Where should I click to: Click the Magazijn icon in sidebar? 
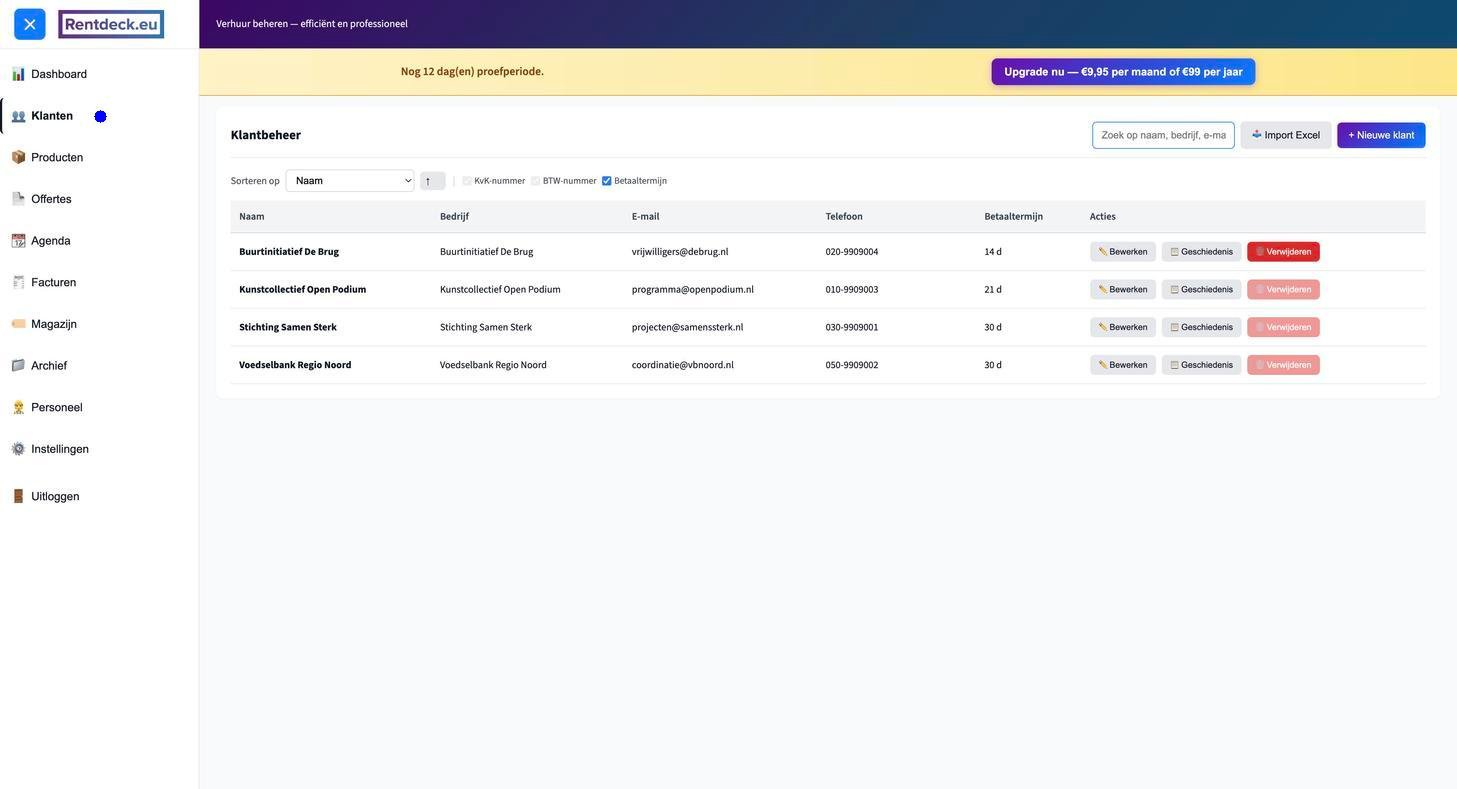click(18, 324)
